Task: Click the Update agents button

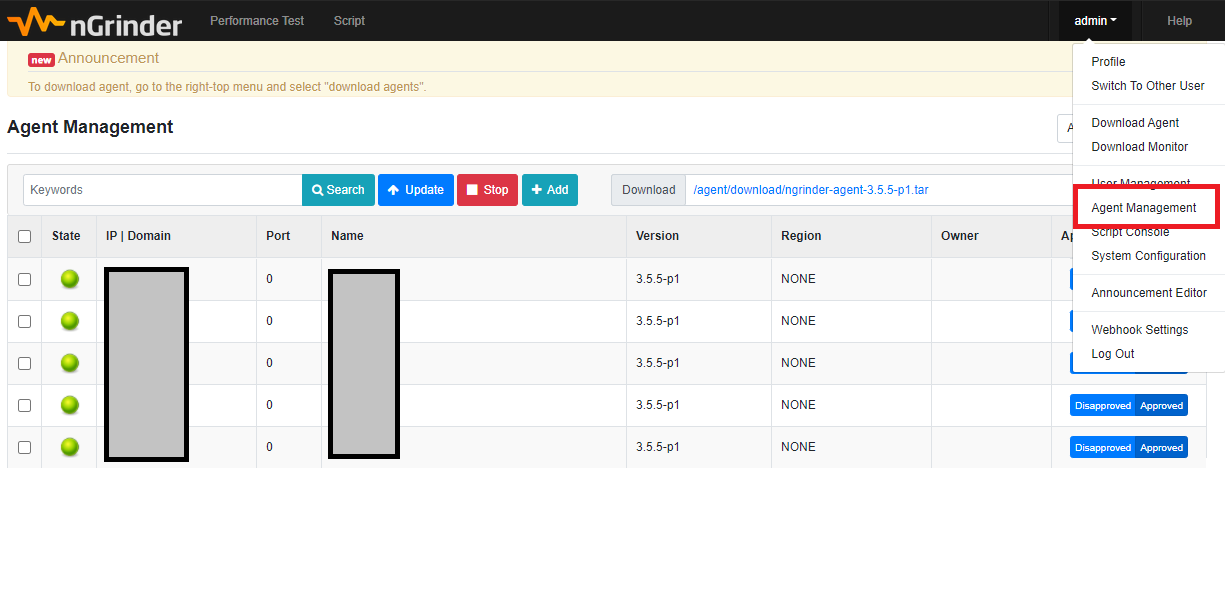Action: point(416,190)
